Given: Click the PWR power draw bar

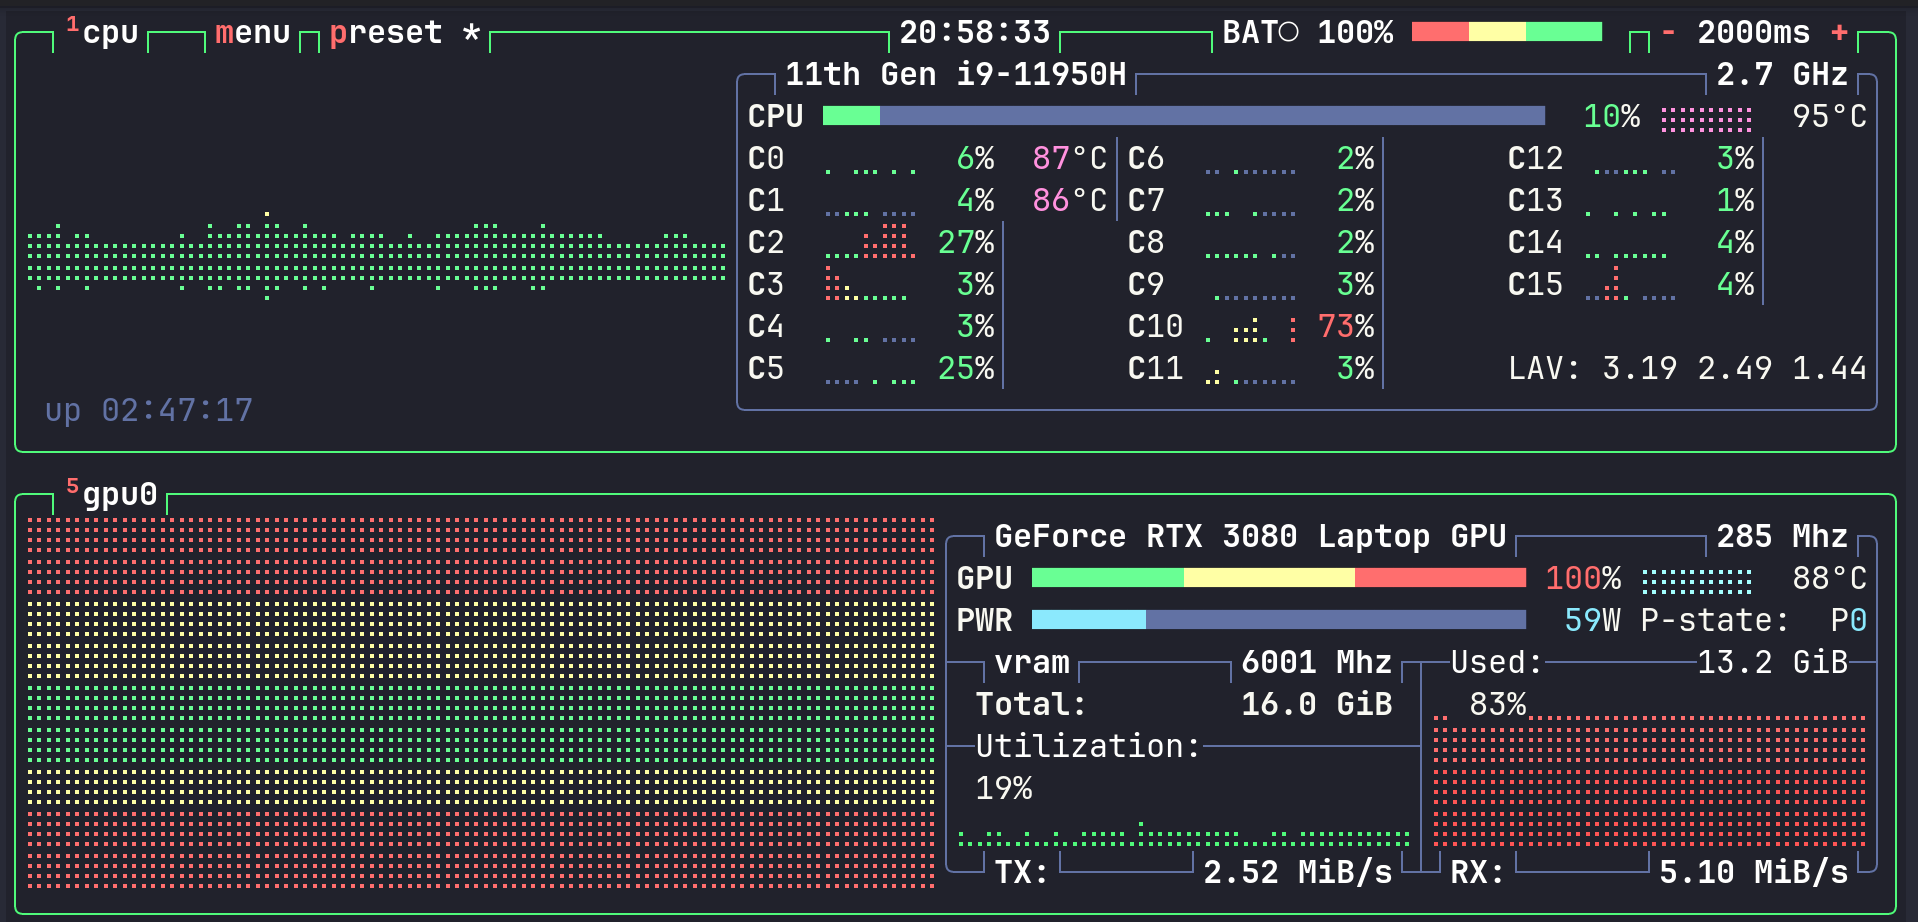Looking at the screenshot, I should (x=1279, y=620).
